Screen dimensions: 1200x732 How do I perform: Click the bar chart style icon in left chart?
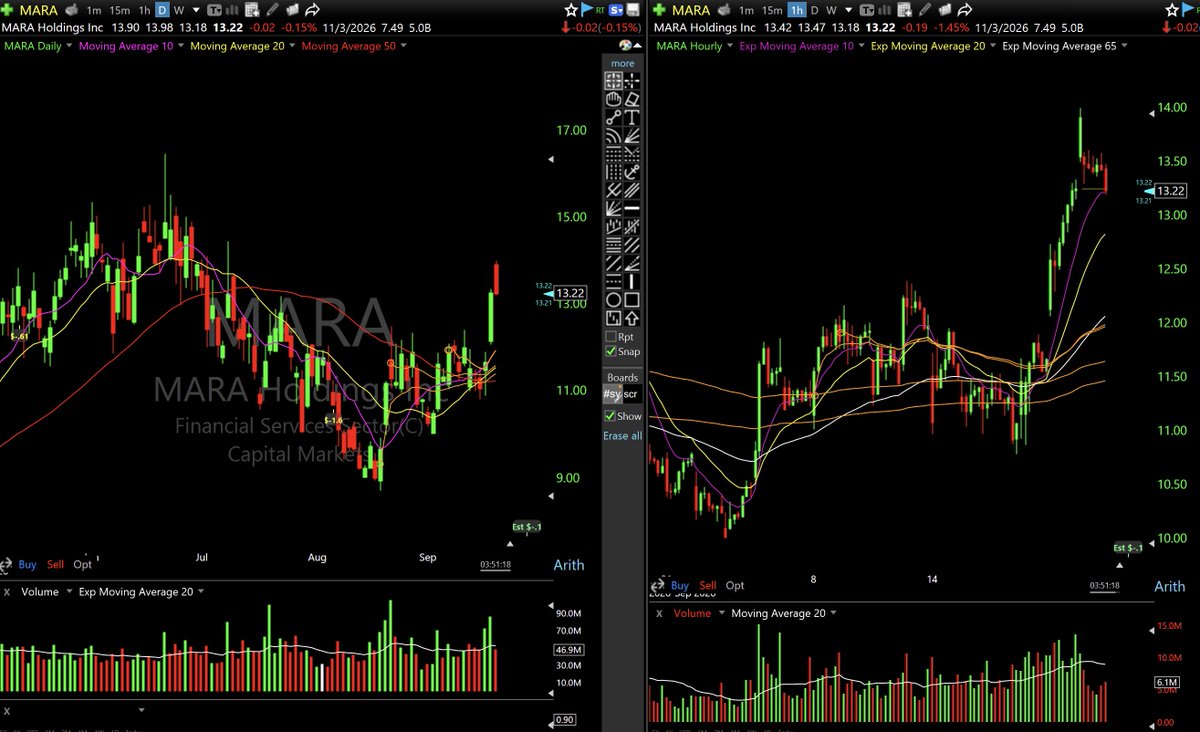[231, 10]
